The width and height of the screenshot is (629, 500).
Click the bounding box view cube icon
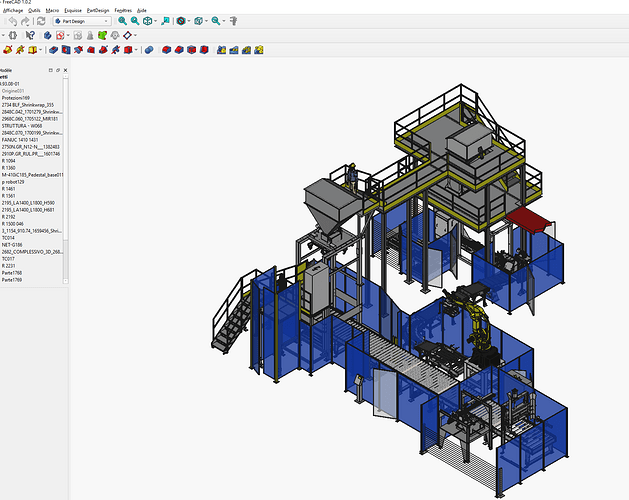[x=199, y=21]
